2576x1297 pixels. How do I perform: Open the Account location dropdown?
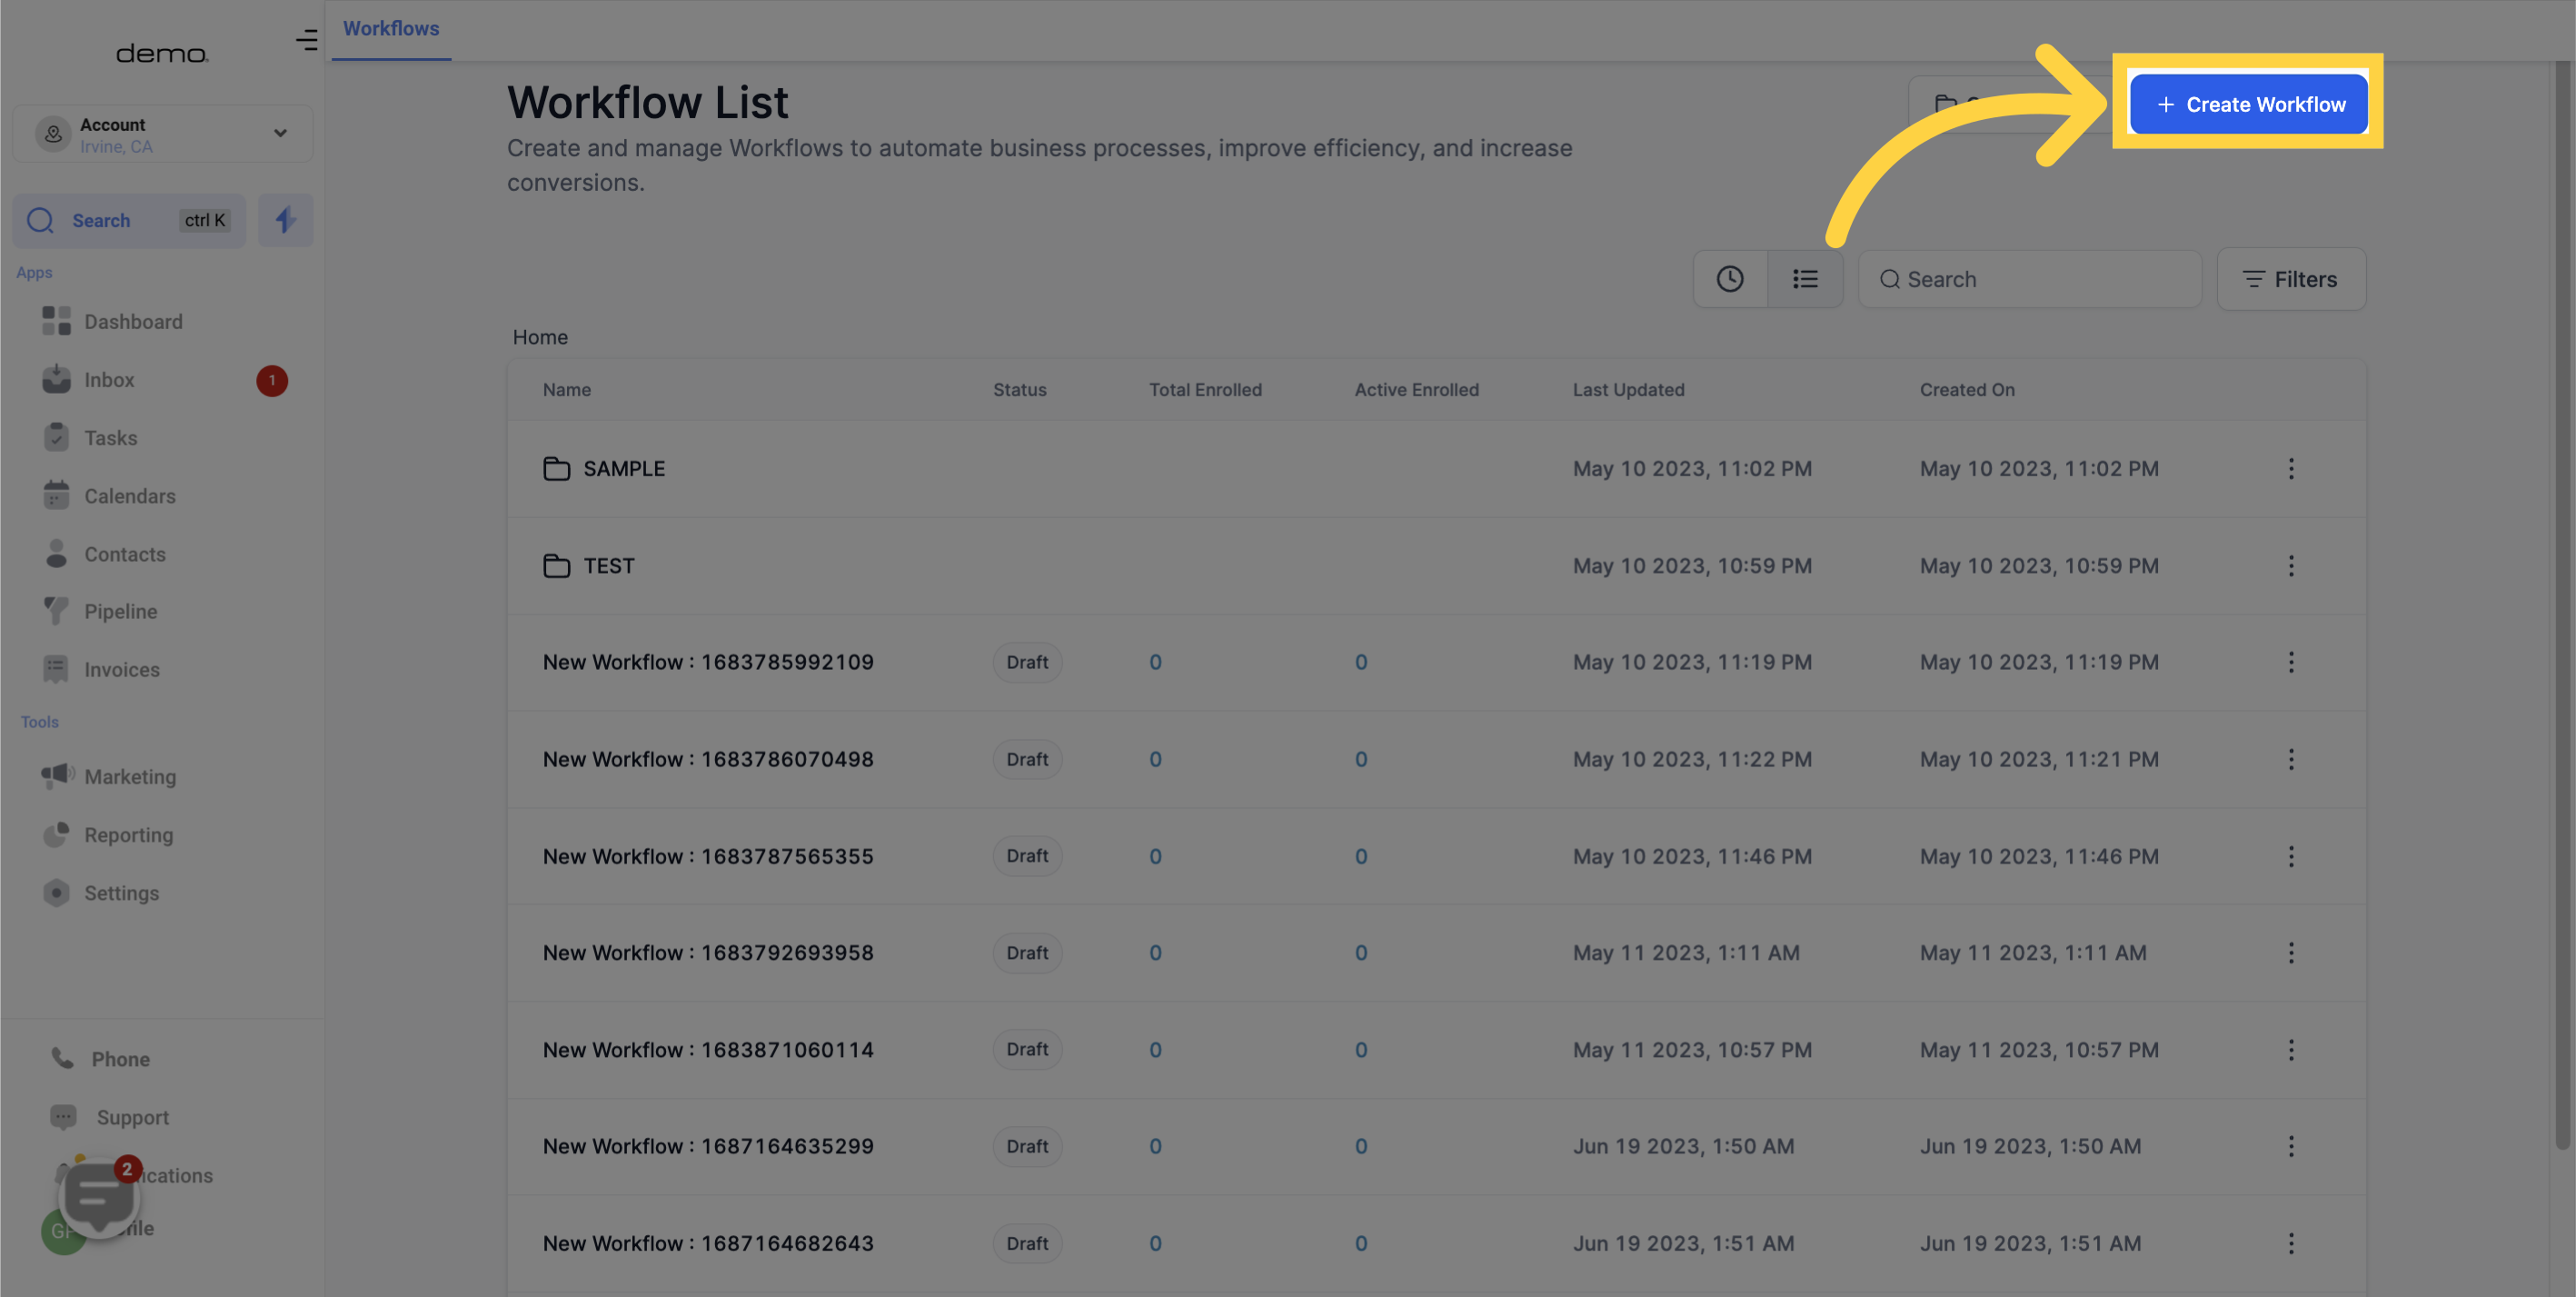point(163,134)
